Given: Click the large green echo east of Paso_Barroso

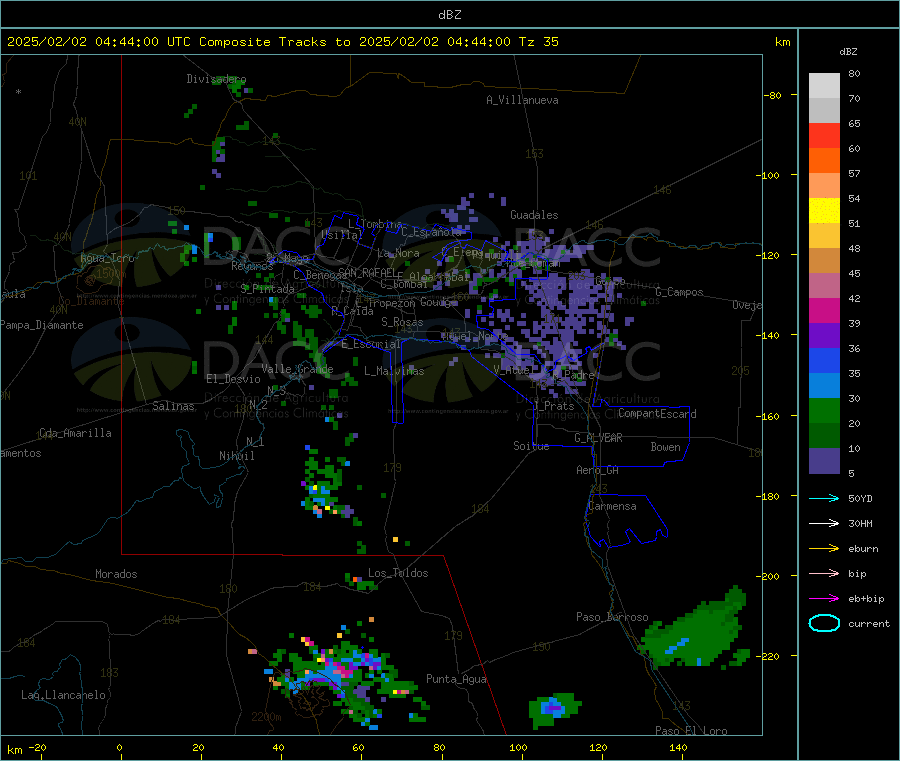Looking at the screenshot, I should click(x=695, y=632).
